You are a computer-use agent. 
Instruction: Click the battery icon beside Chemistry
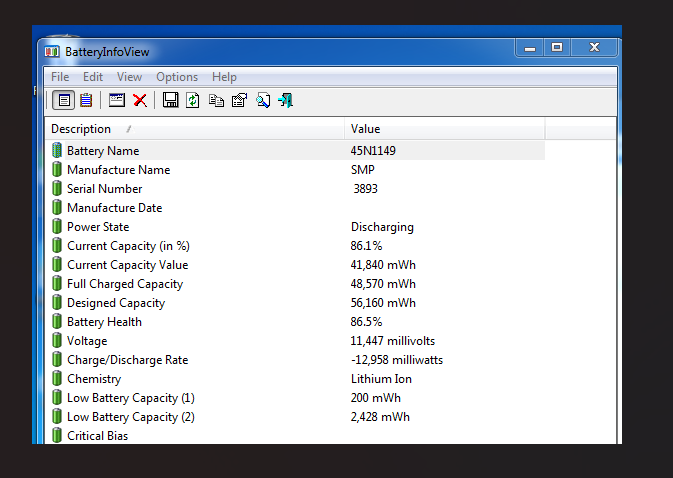point(57,378)
